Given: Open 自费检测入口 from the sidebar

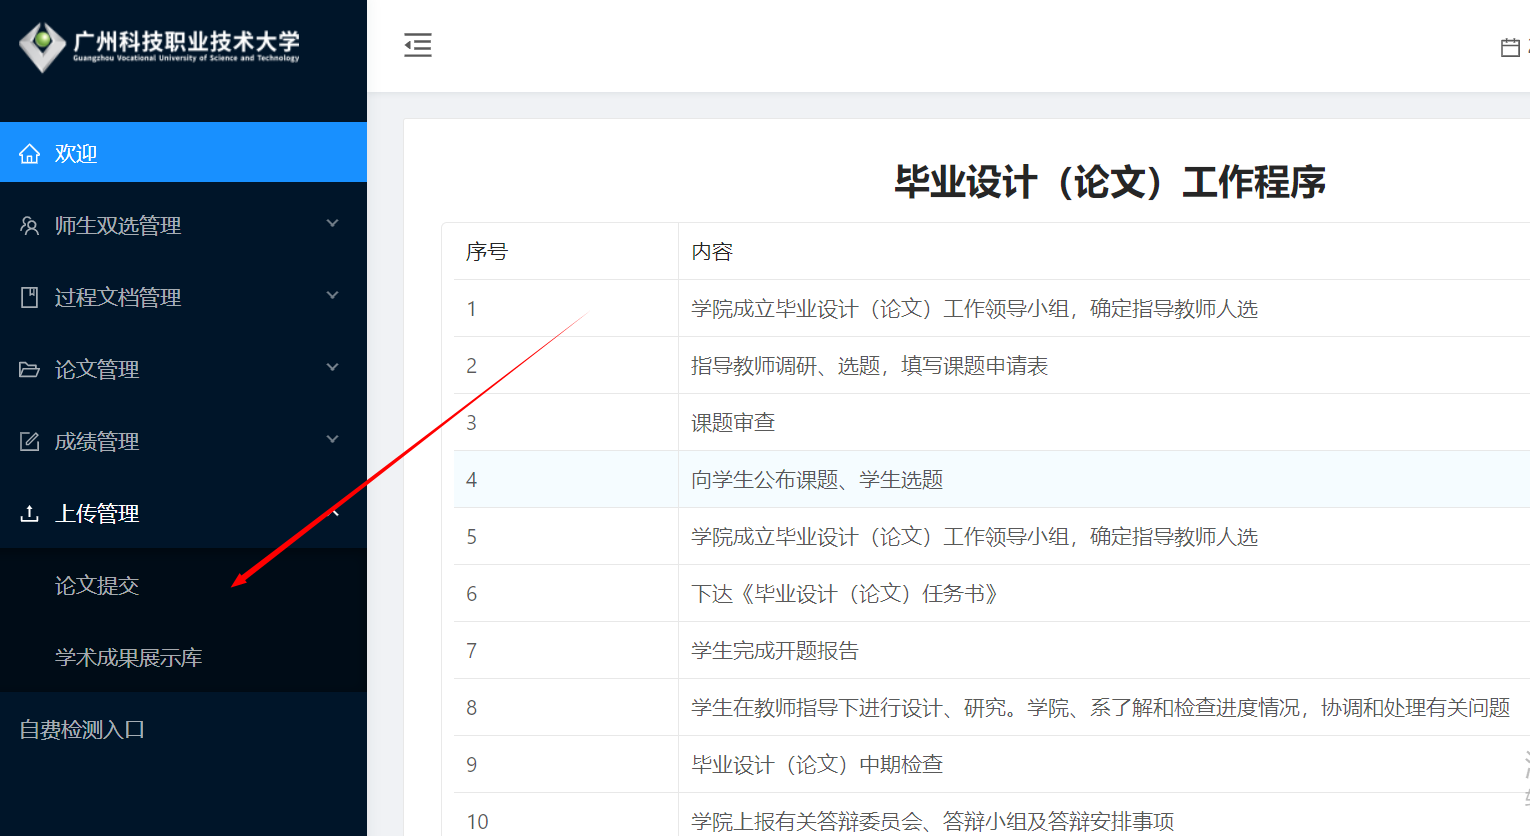Looking at the screenshot, I should coord(82,729).
